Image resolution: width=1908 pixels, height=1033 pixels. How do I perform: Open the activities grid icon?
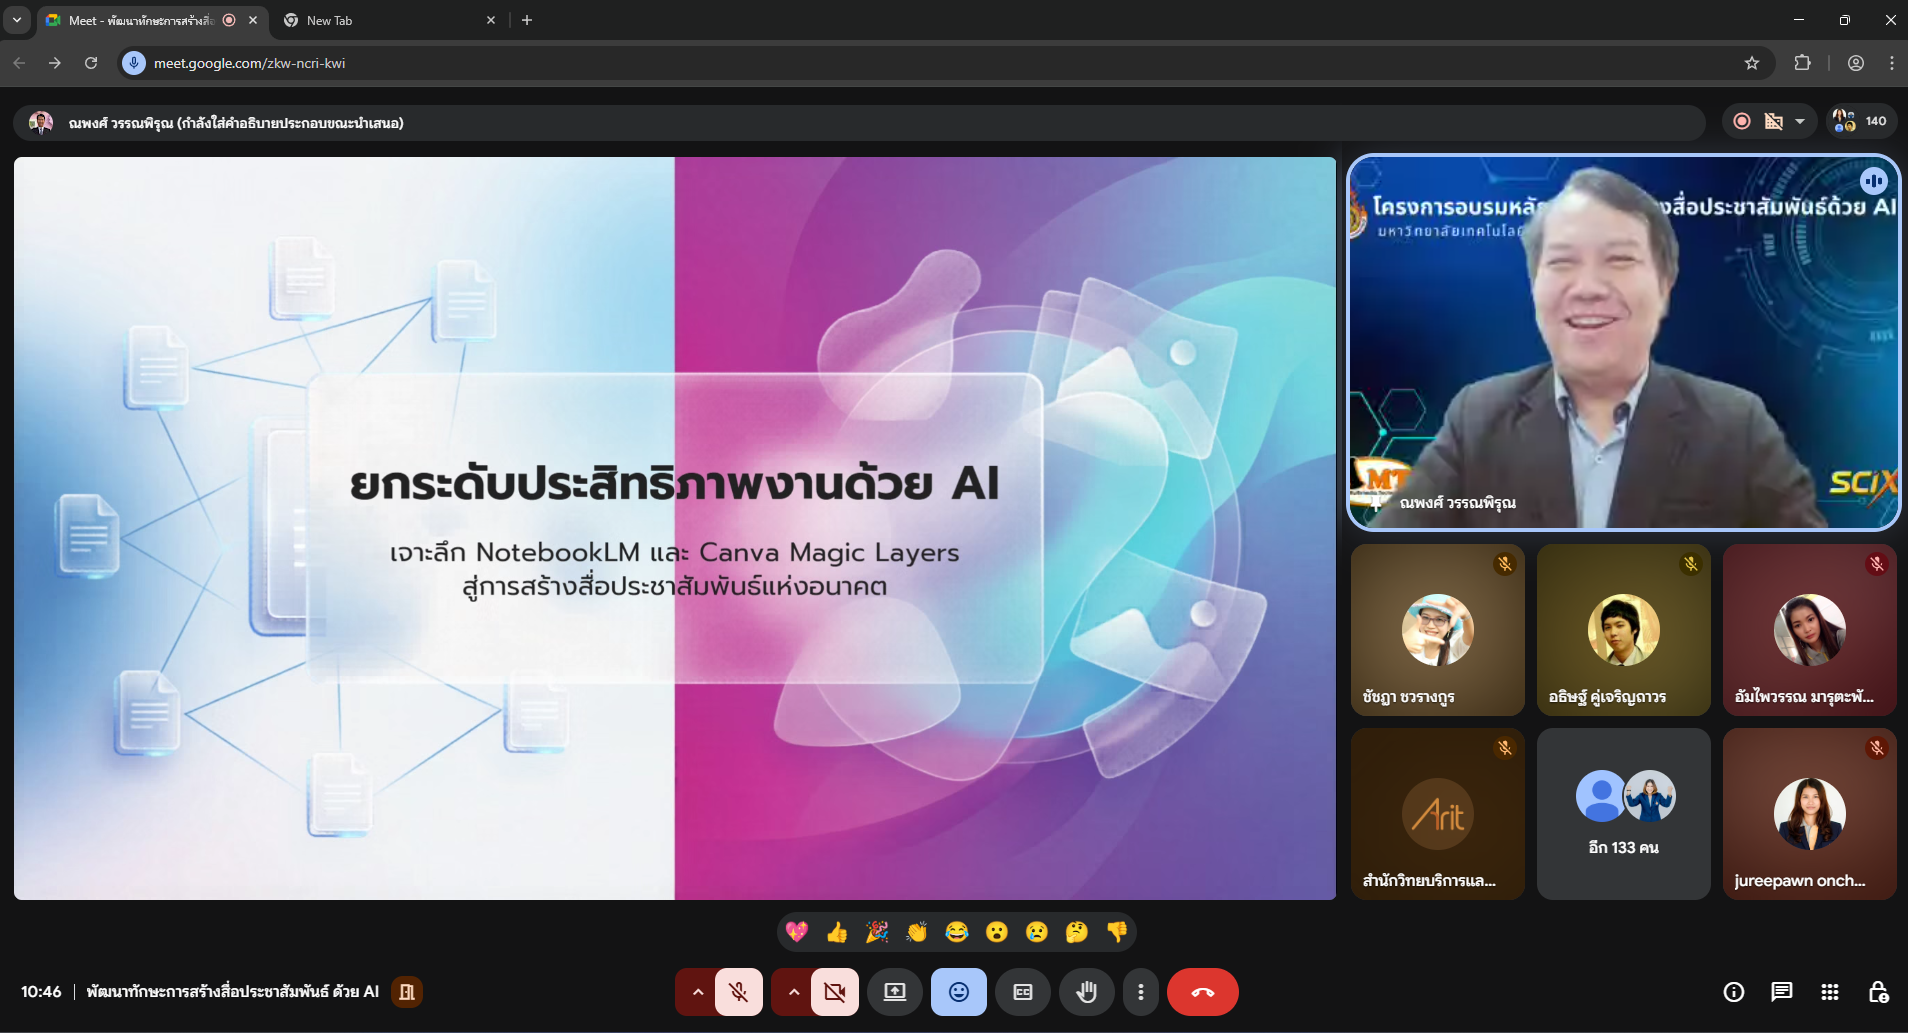coord(1829,992)
